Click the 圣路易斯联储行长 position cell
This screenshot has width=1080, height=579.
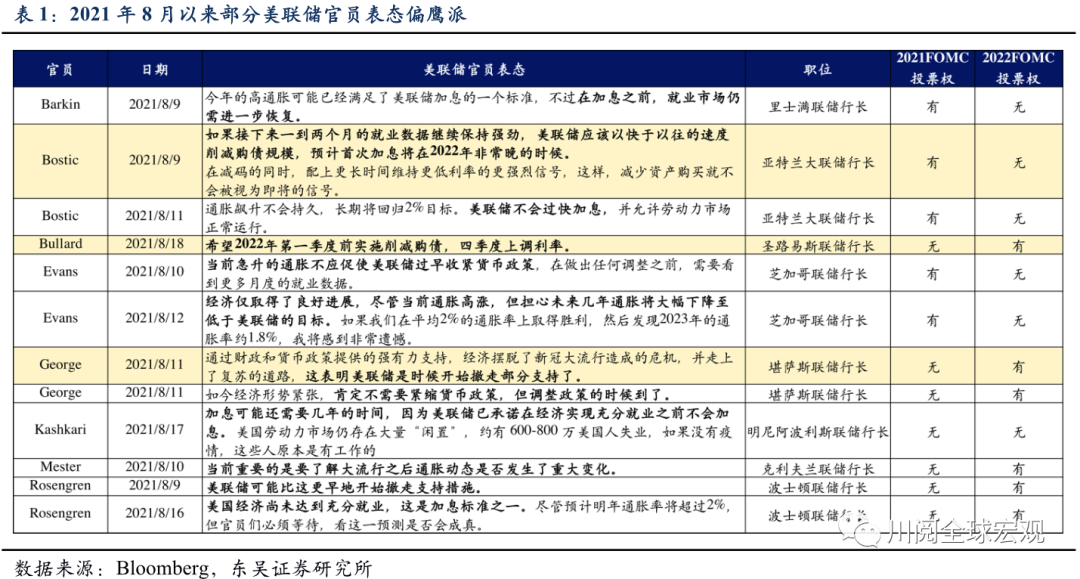(x=817, y=245)
